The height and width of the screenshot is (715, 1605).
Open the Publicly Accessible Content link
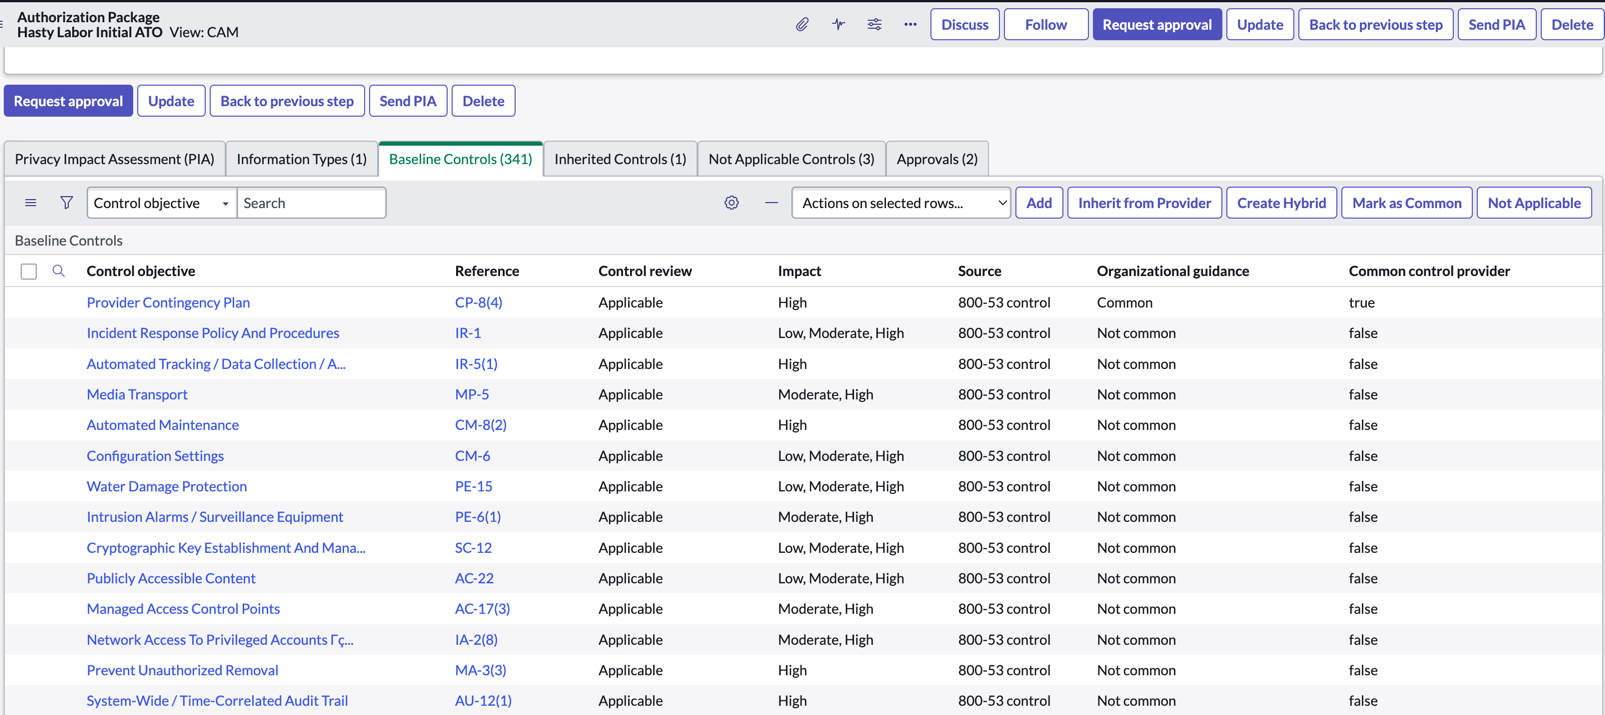171,578
